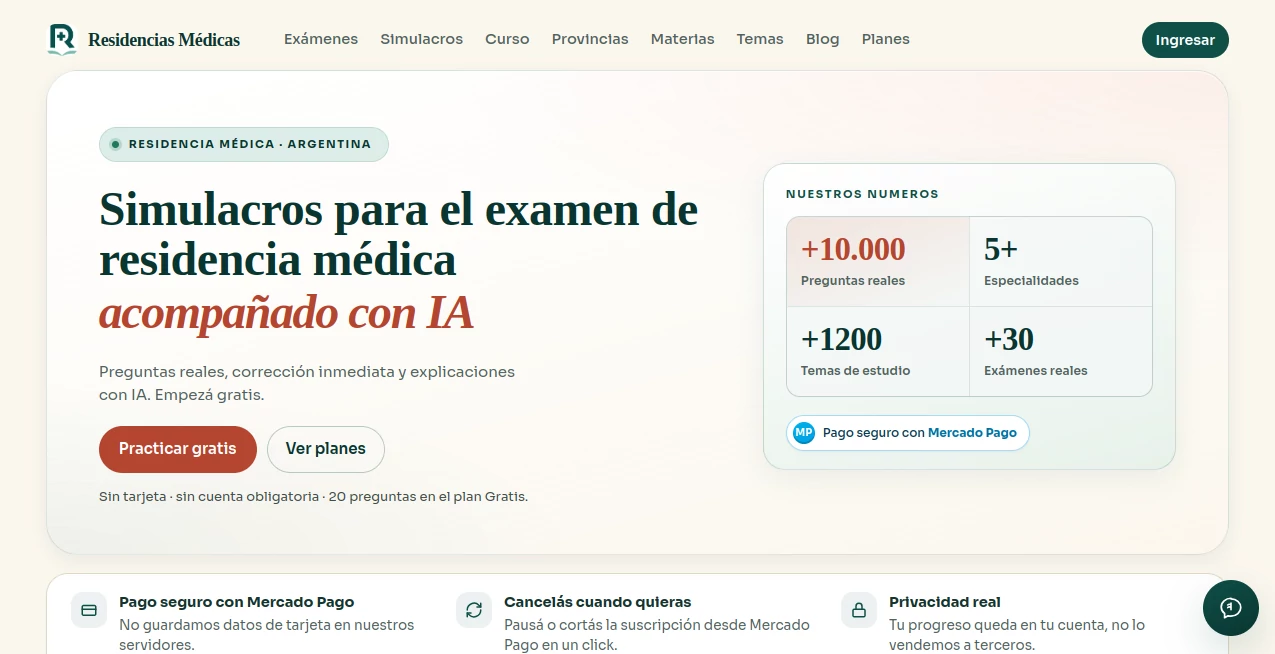Click the 'Pago seguro con Mercado Pago' feature title
Image resolution: width=1275 pixels, height=654 pixels.
236,602
